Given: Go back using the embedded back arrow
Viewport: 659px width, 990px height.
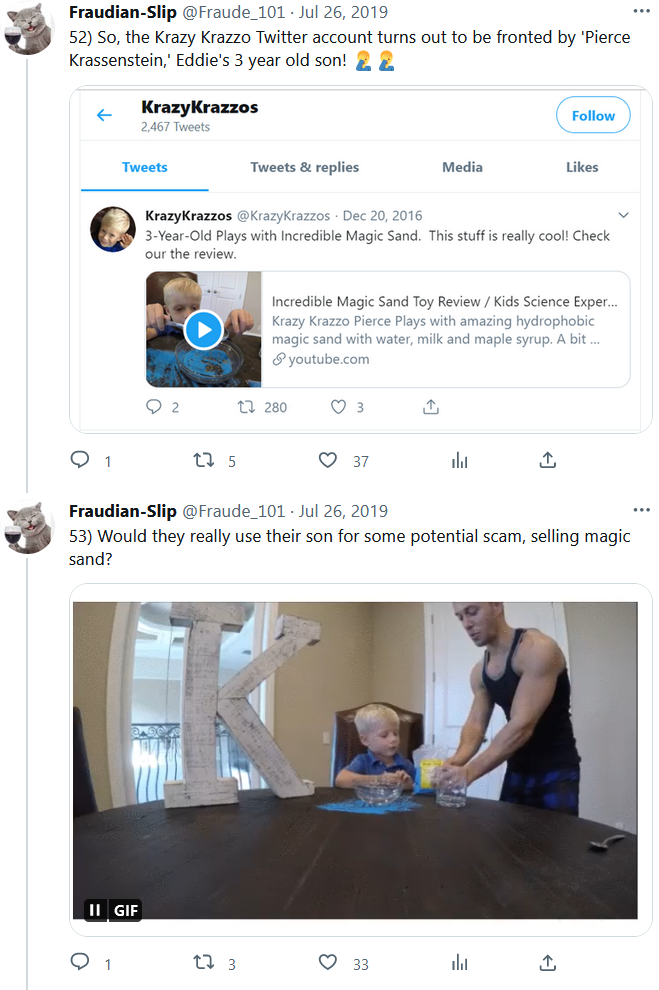Looking at the screenshot, I should pos(104,116).
